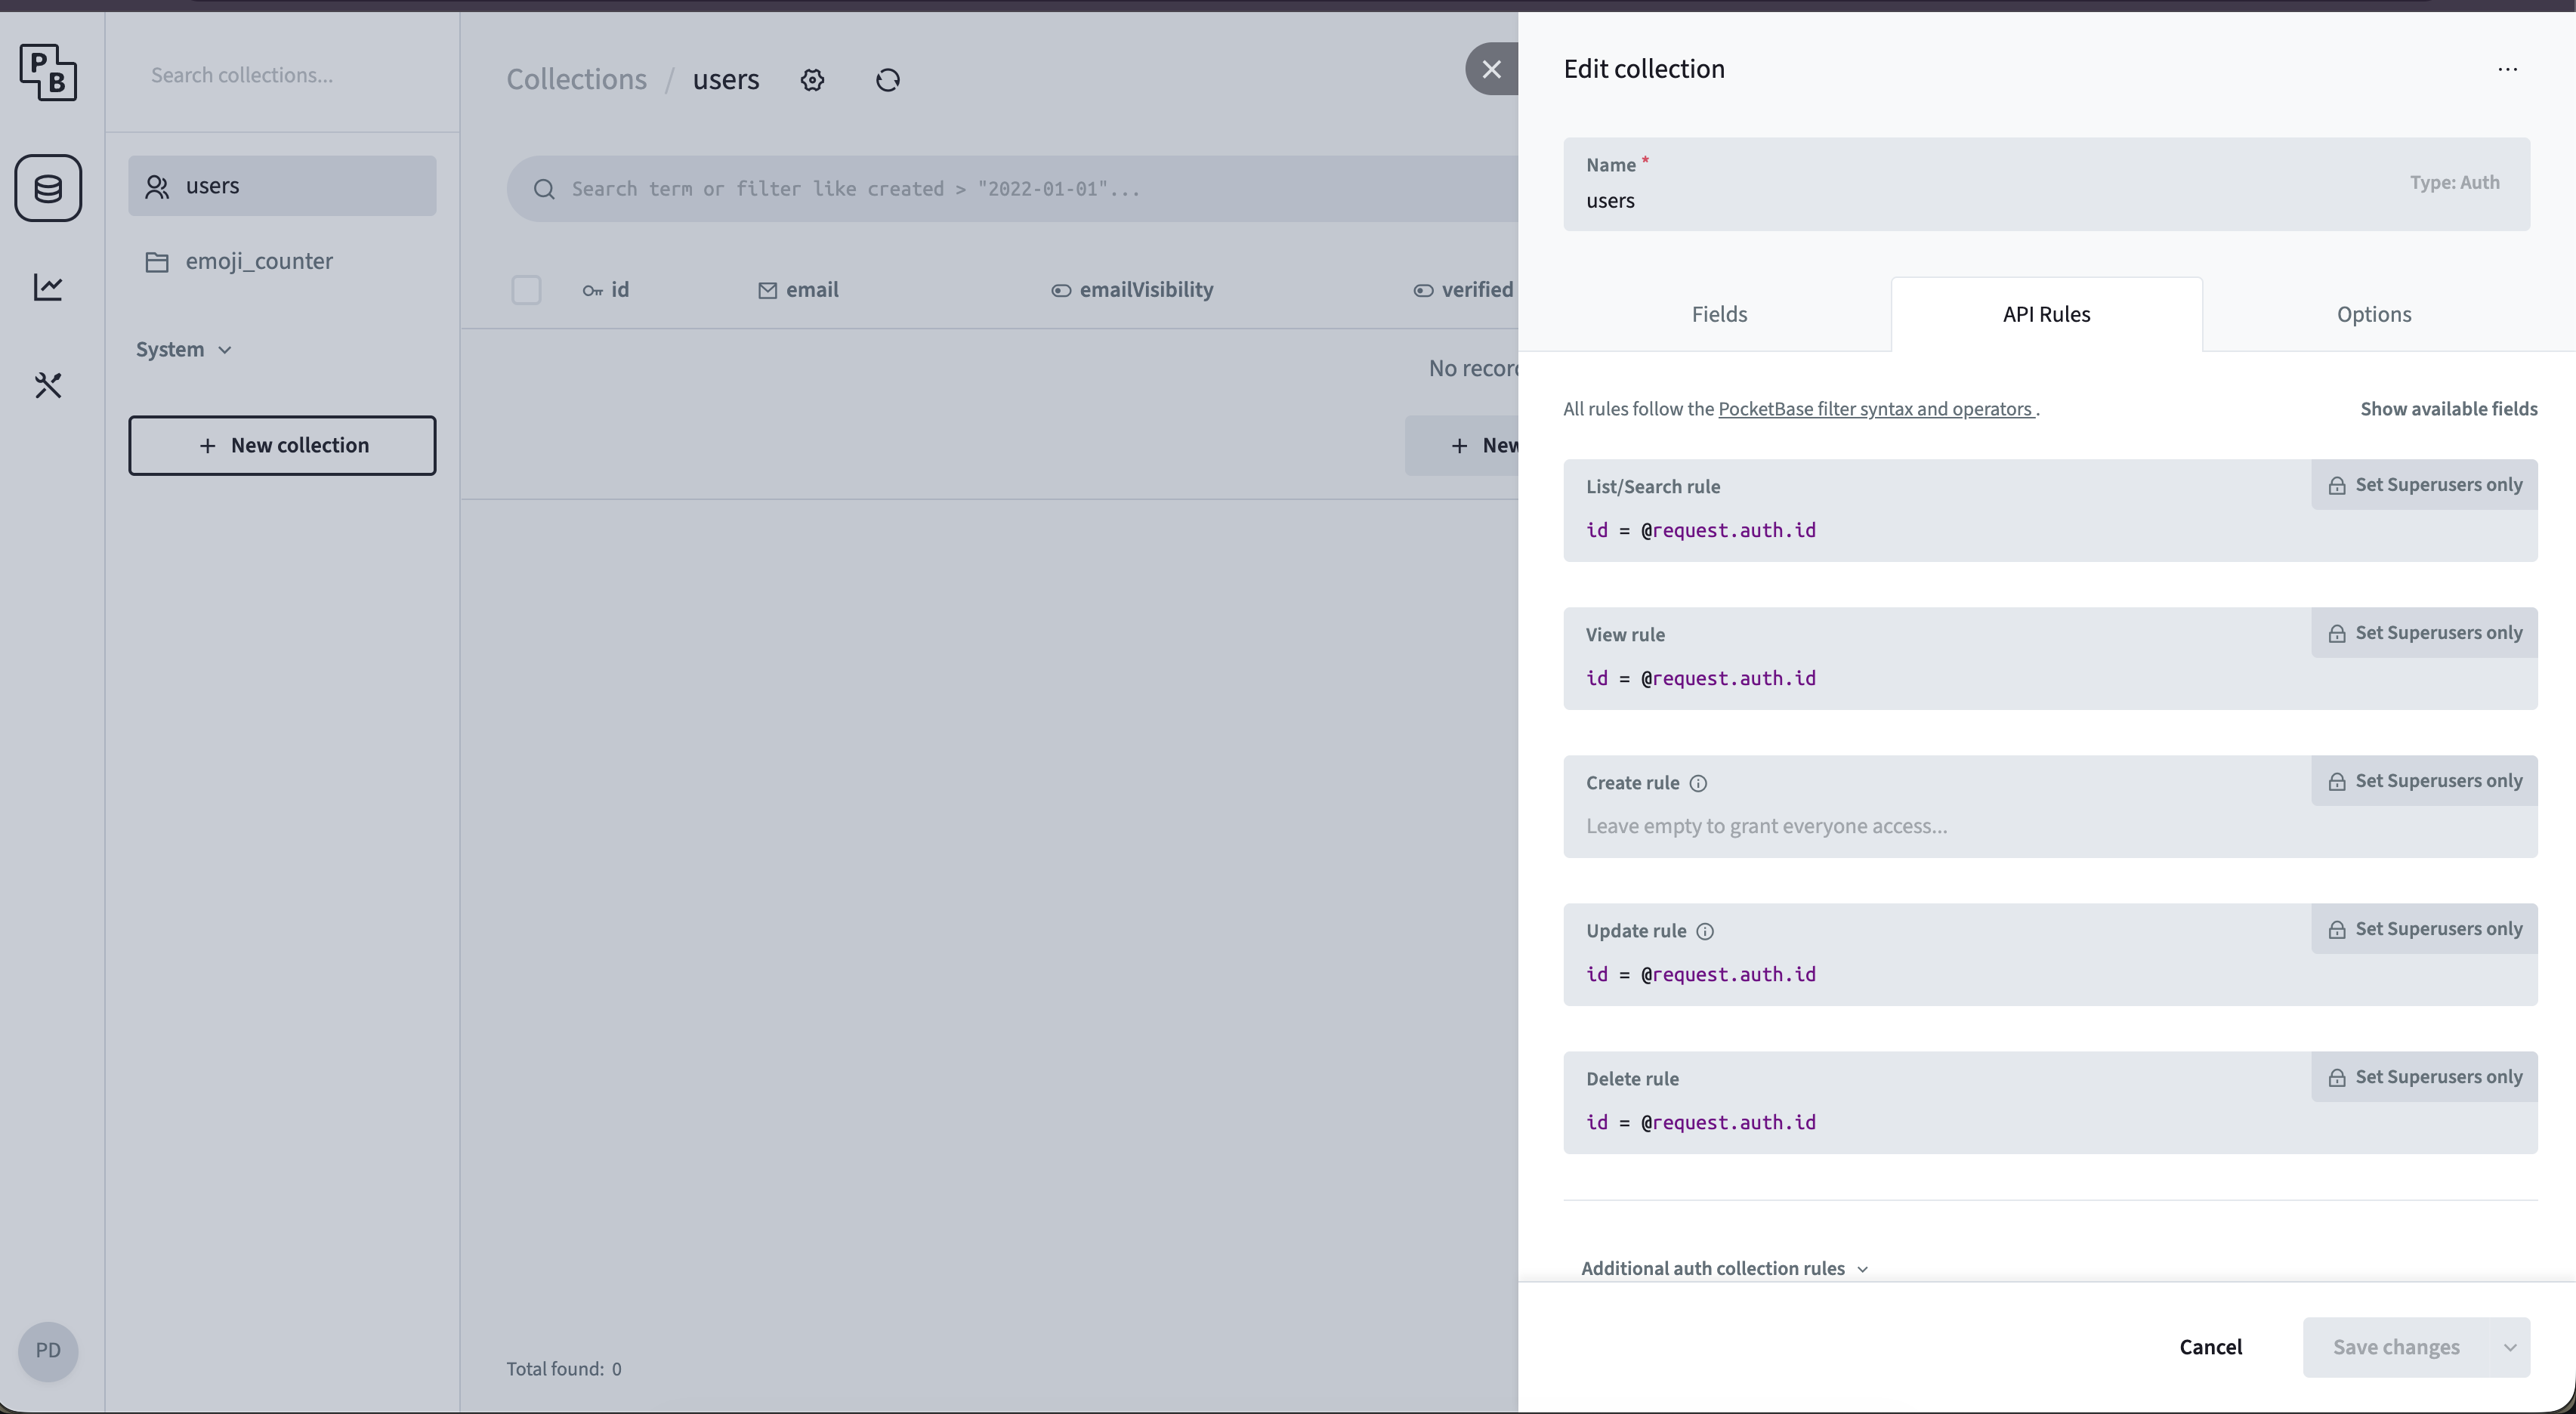The image size is (2576, 1414).
Task: Open the users collection settings gear
Action: coord(812,80)
